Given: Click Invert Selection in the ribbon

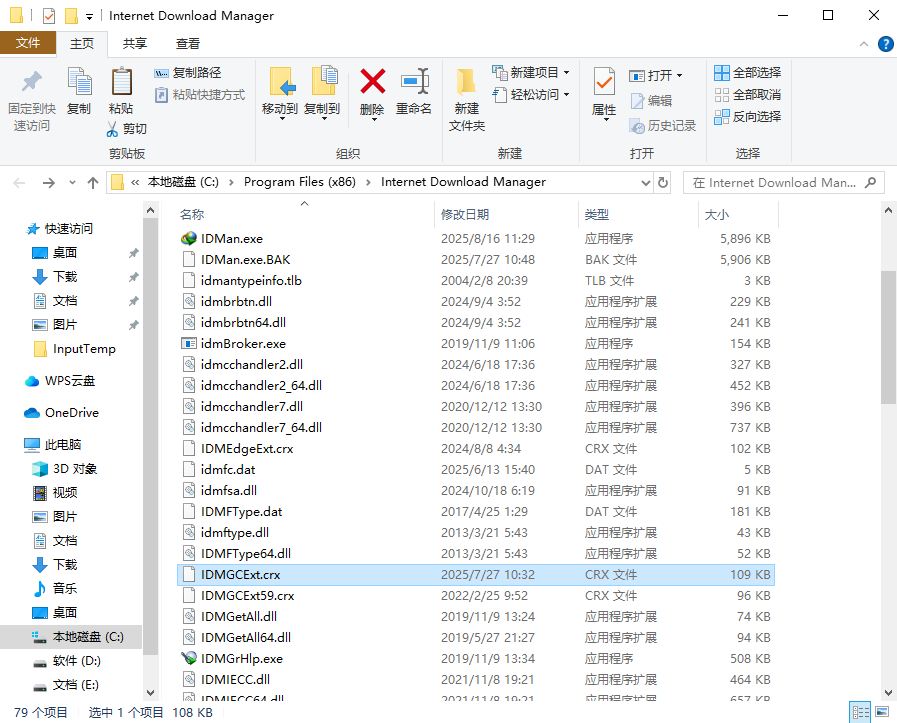Looking at the screenshot, I should click(x=748, y=117).
